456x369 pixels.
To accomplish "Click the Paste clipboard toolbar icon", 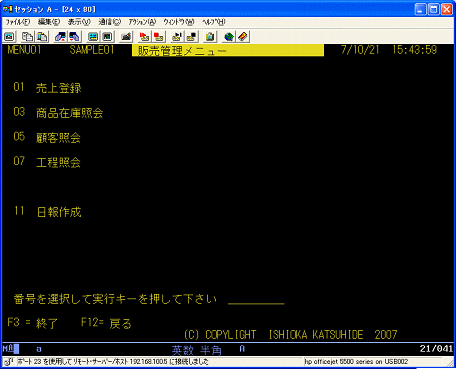I will 42,36.
